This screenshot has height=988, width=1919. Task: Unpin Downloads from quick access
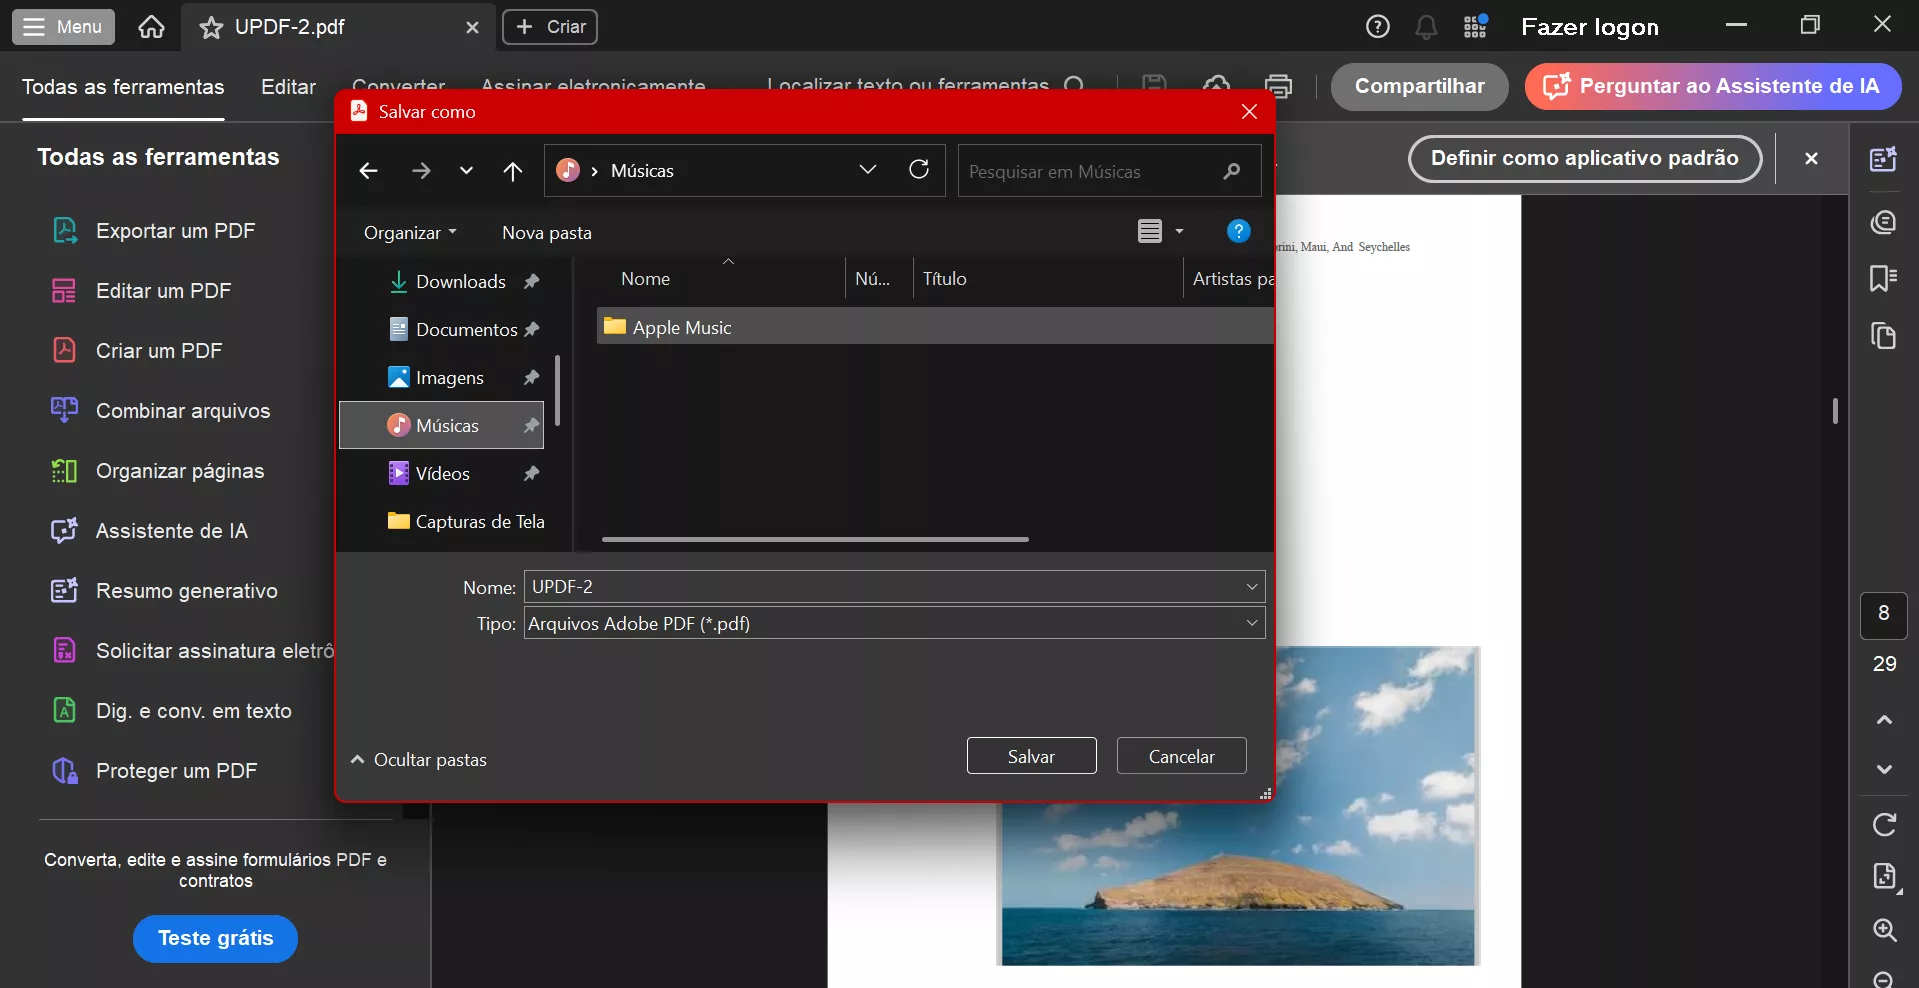(532, 281)
